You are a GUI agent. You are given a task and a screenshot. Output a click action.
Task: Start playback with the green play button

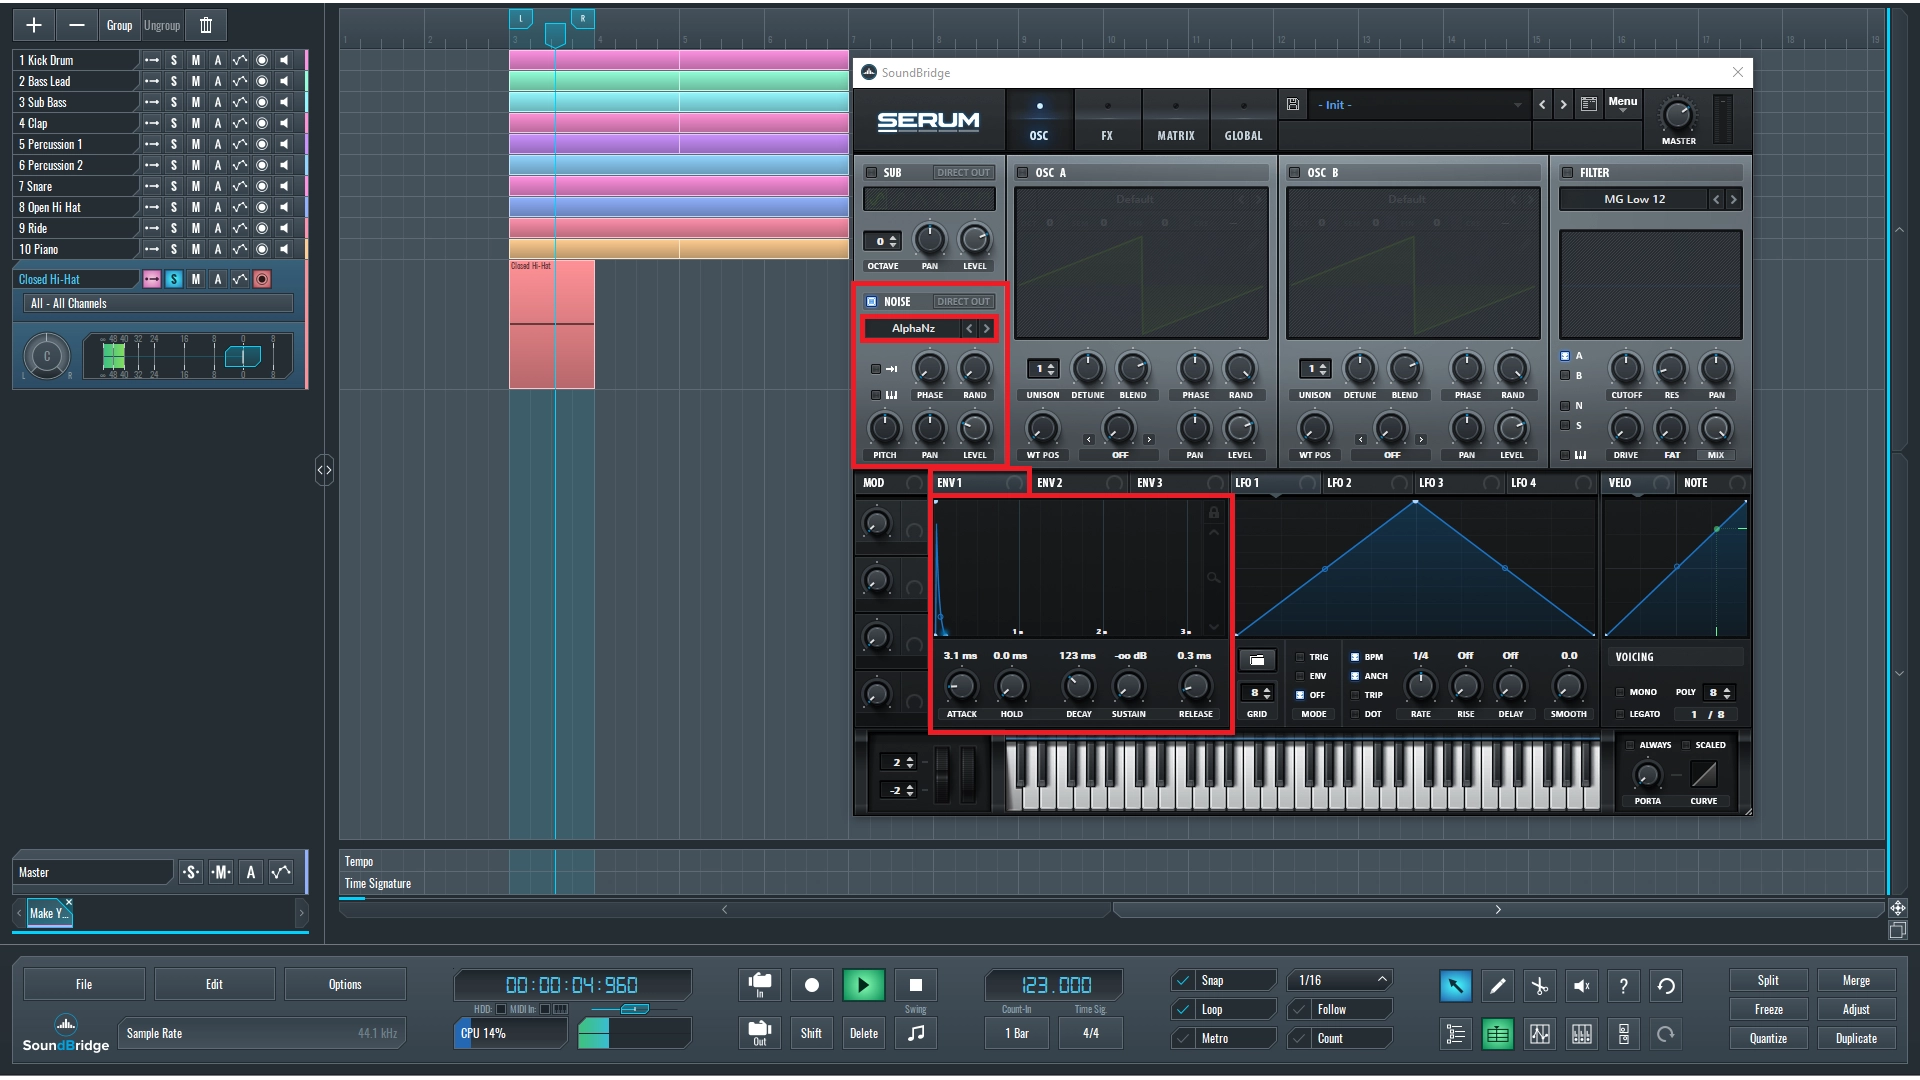pos(864,985)
